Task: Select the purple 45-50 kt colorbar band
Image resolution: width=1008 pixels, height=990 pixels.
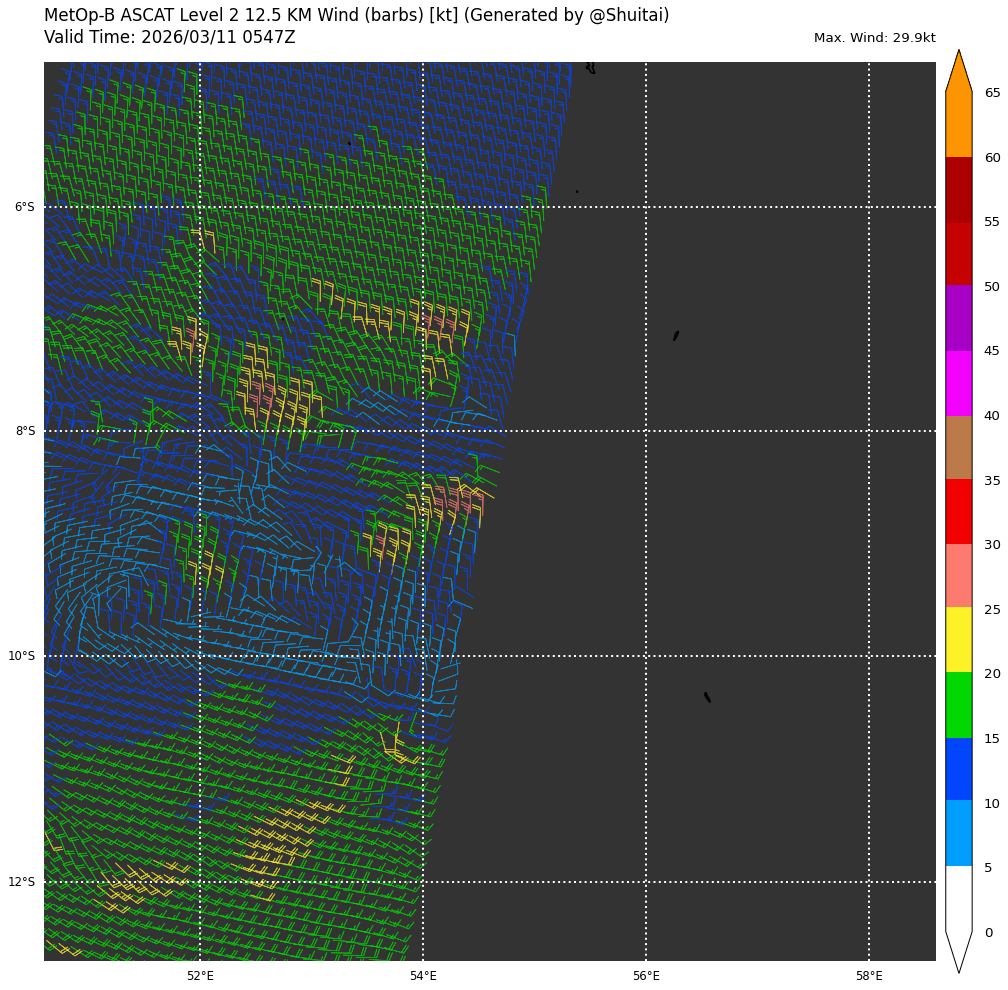Action: [958, 318]
